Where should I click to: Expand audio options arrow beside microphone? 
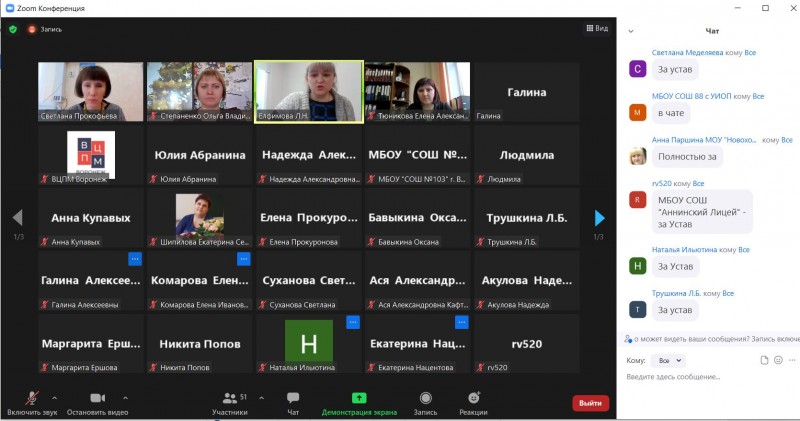54,397
